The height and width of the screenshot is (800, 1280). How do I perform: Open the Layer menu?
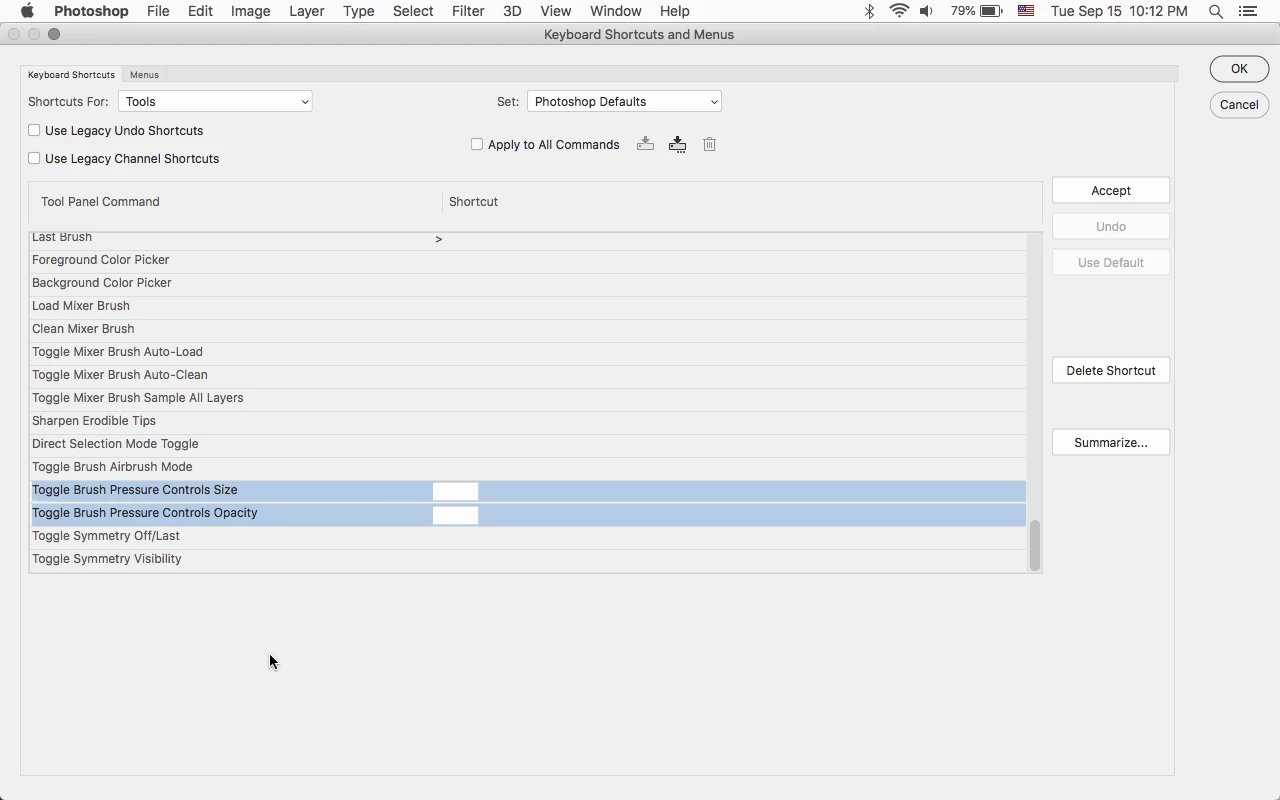306,11
